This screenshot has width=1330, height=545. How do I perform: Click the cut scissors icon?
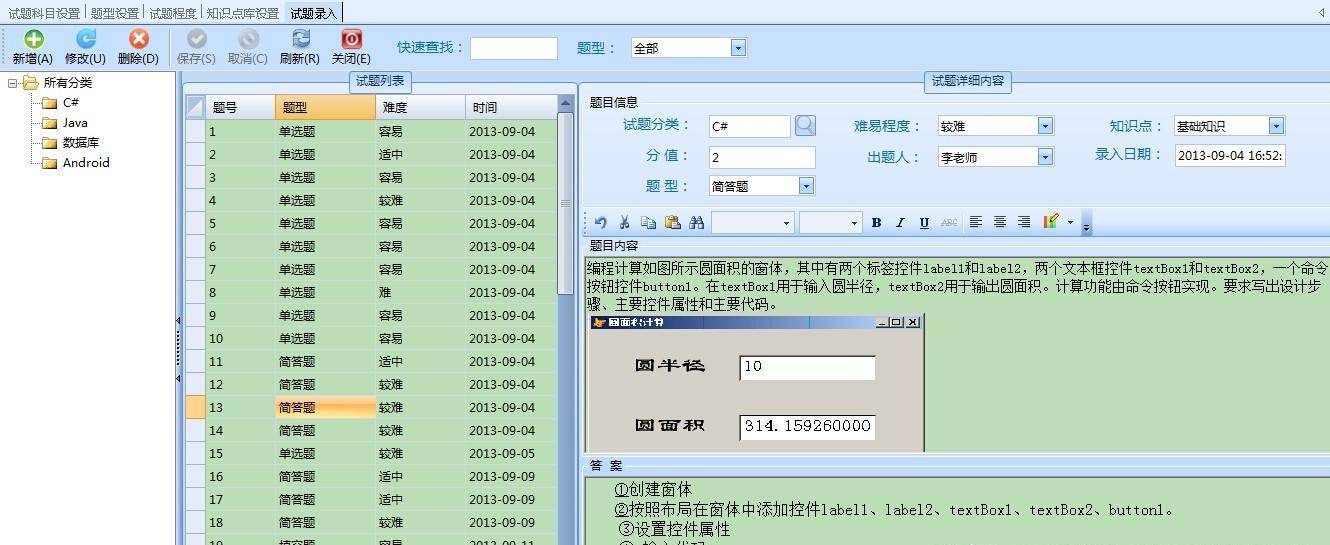[624, 222]
